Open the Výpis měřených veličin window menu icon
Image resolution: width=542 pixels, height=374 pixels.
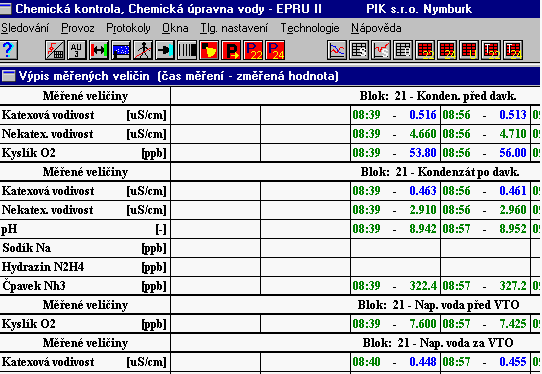click(x=8, y=76)
